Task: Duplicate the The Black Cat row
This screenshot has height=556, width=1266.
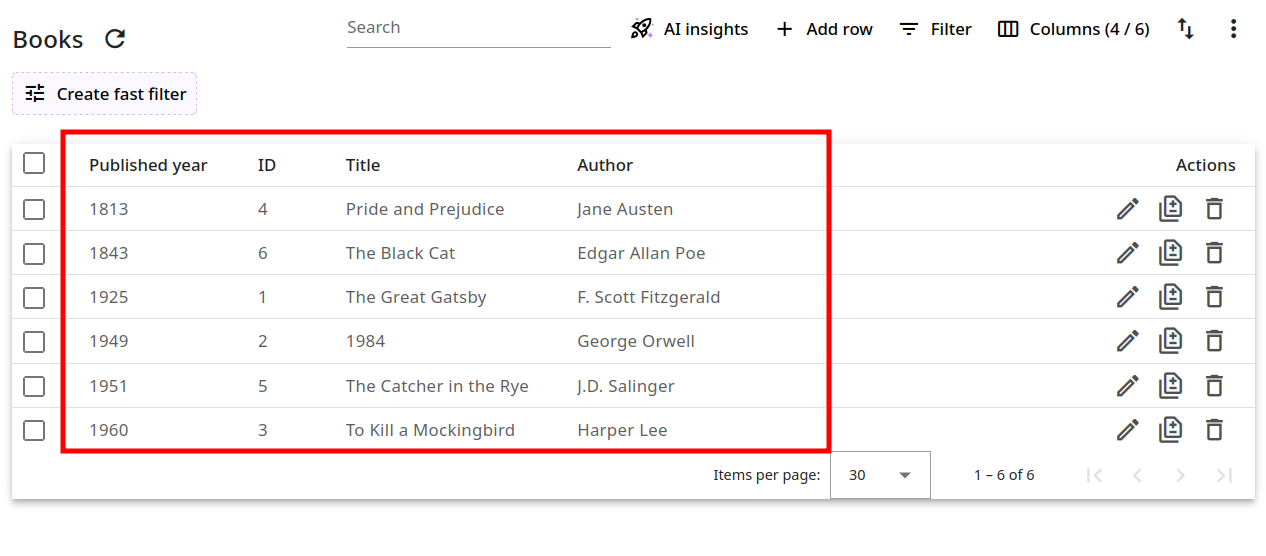Action: coord(1170,253)
